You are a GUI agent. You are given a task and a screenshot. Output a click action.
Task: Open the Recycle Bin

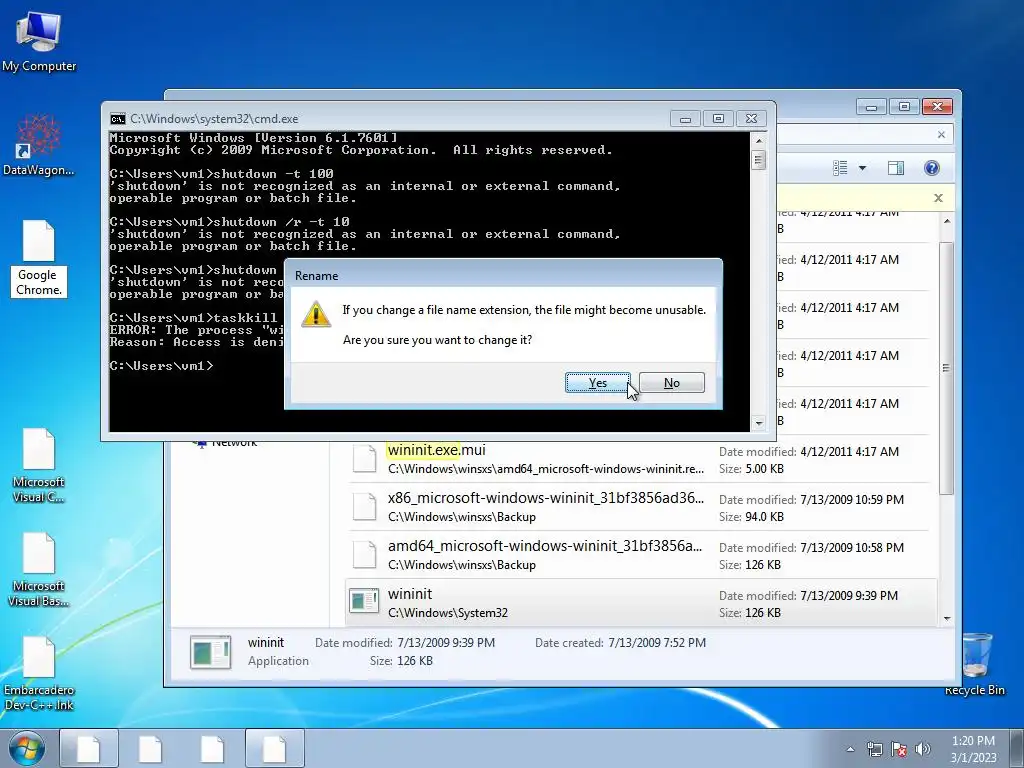[x=974, y=664]
